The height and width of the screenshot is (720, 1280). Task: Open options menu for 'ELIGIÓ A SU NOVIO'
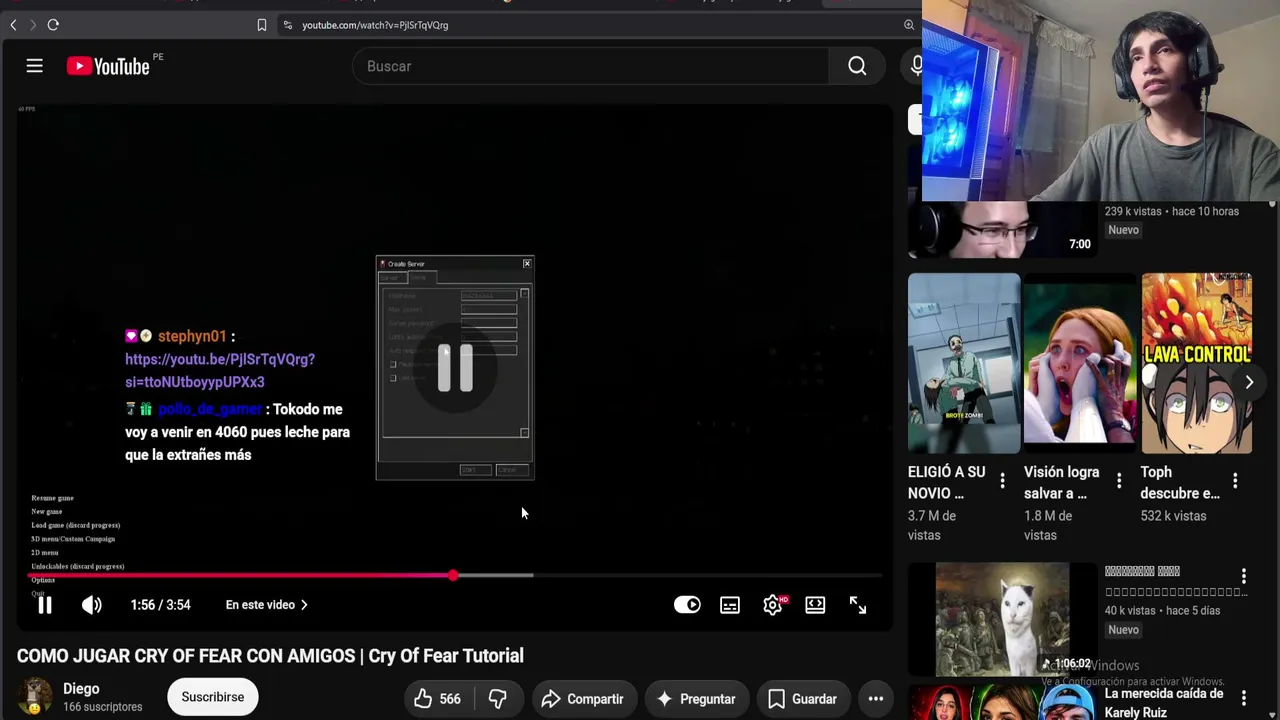(x=1002, y=481)
